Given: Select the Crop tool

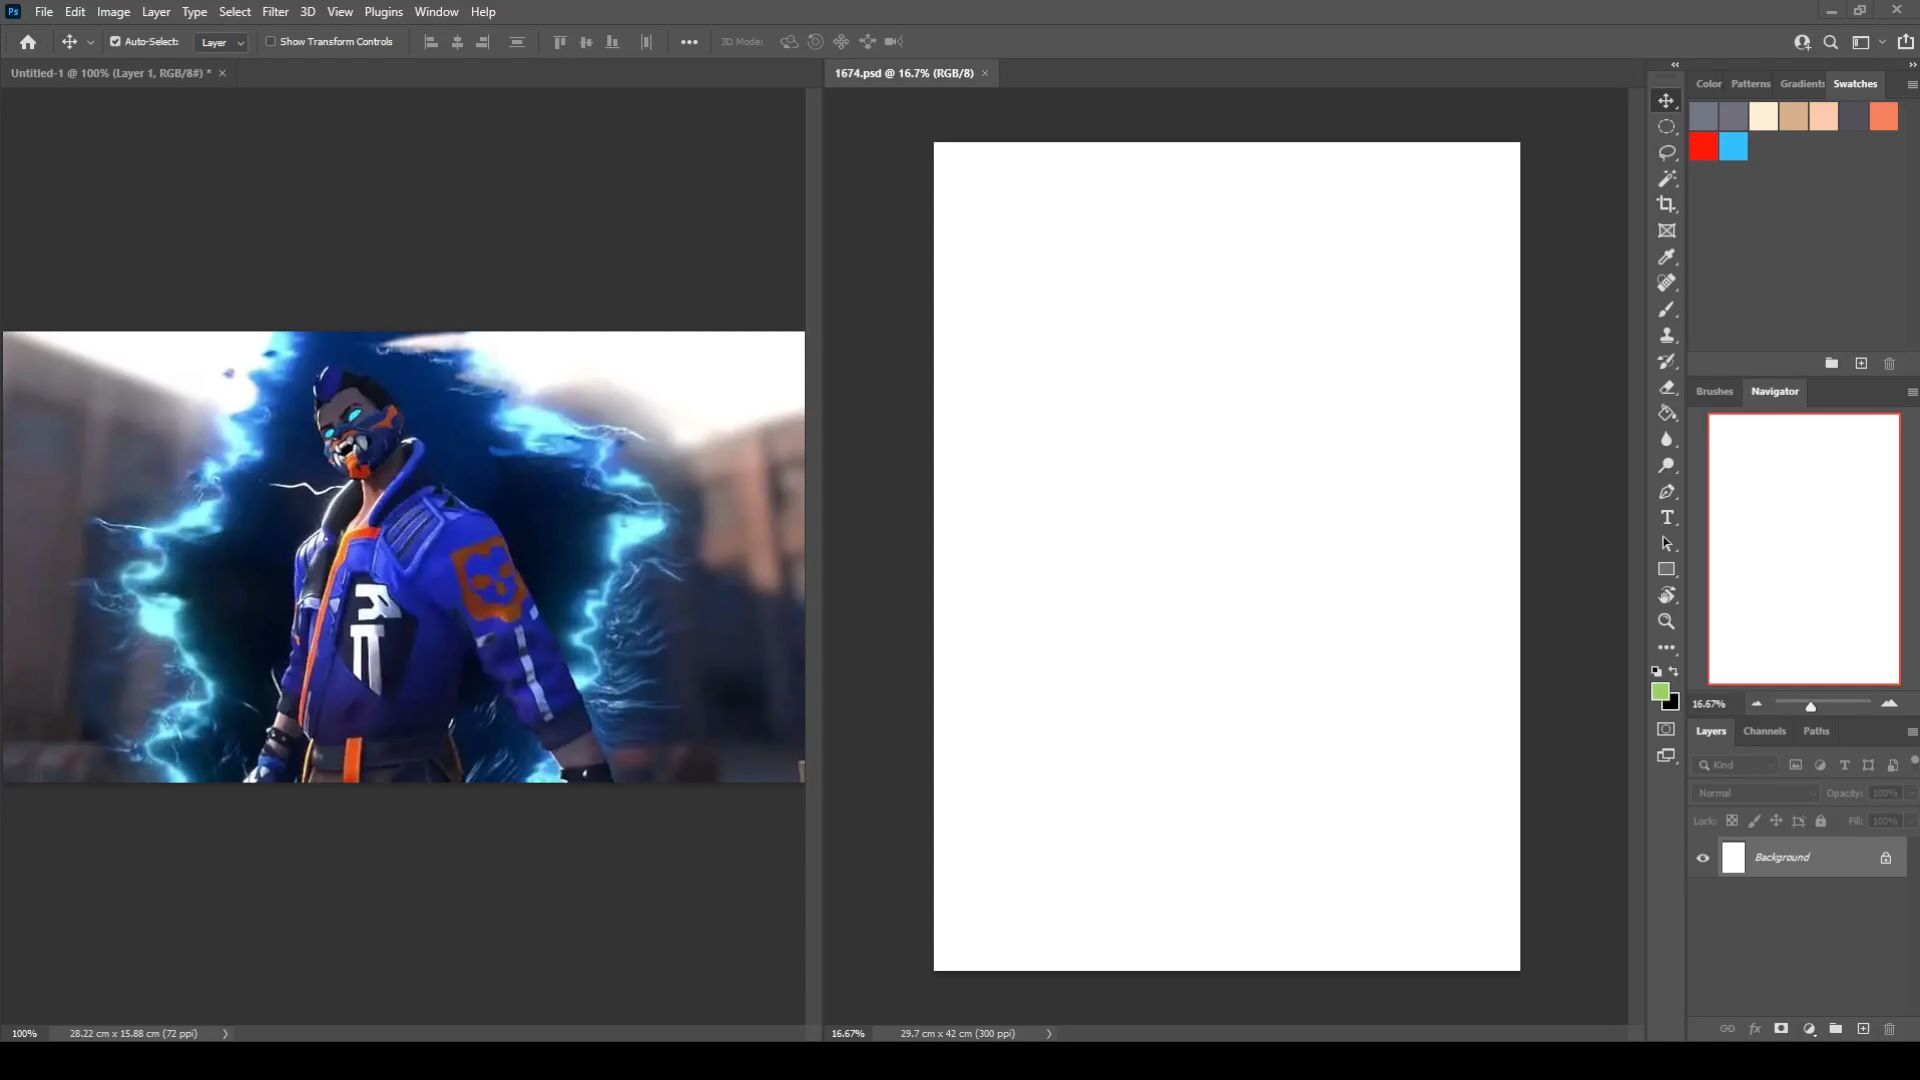Looking at the screenshot, I should tap(1666, 205).
